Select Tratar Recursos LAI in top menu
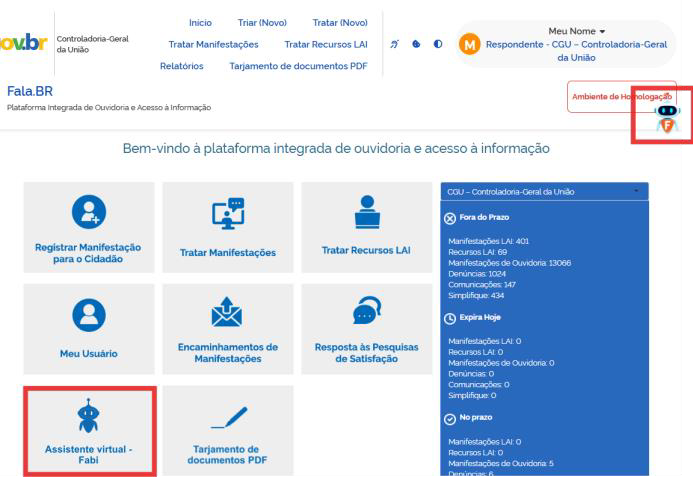693x477 pixels. pos(326,44)
